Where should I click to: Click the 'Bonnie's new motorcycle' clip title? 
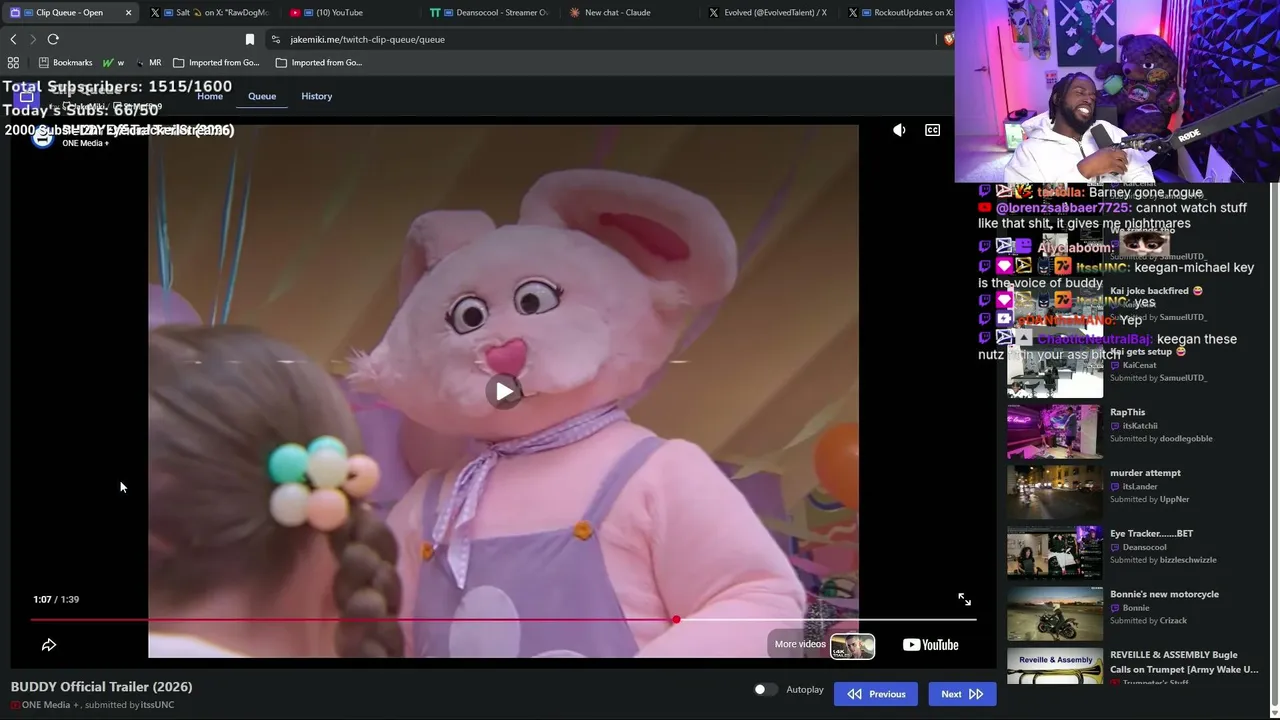tap(1164, 594)
